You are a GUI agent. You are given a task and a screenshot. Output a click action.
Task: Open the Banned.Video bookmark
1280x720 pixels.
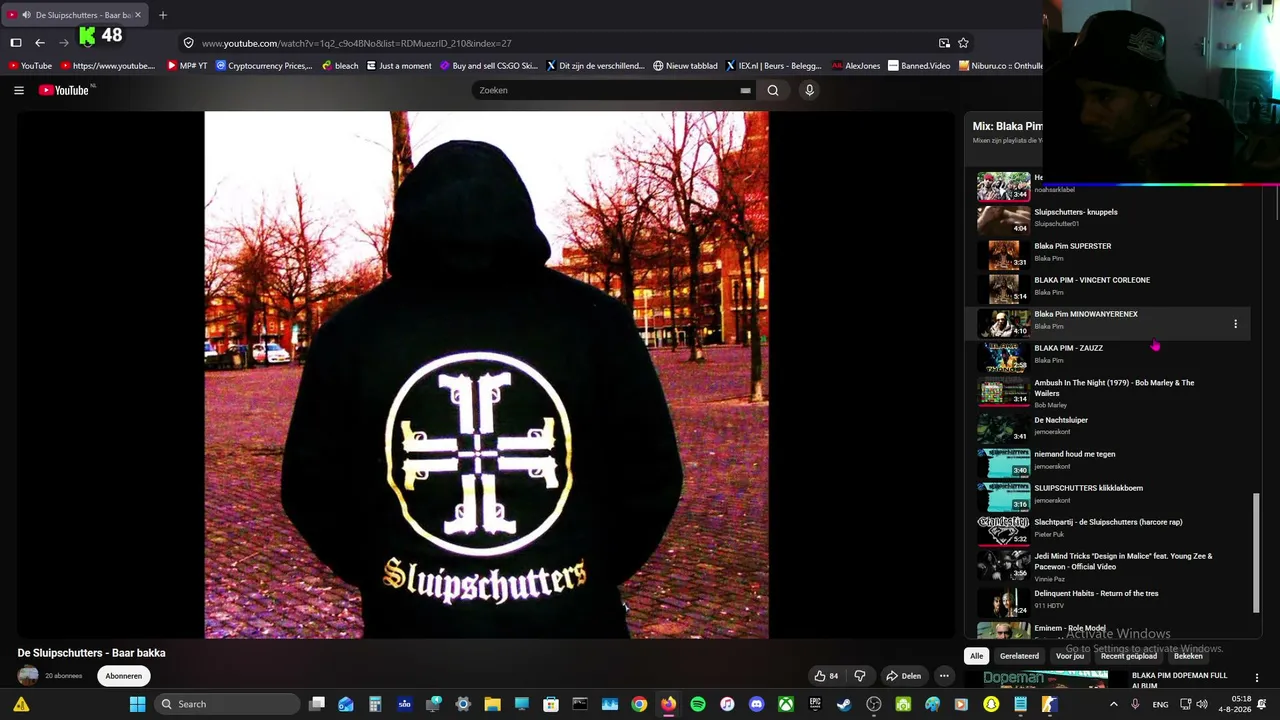click(x=919, y=66)
